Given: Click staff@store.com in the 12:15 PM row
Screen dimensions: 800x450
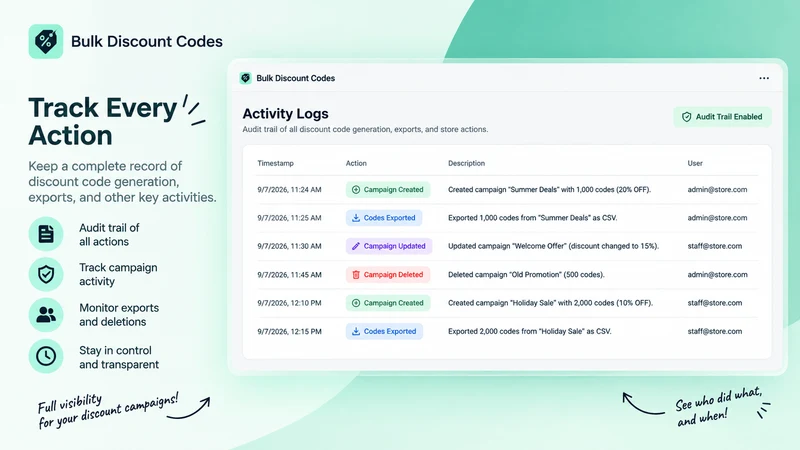Looking at the screenshot, I should tap(715, 332).
